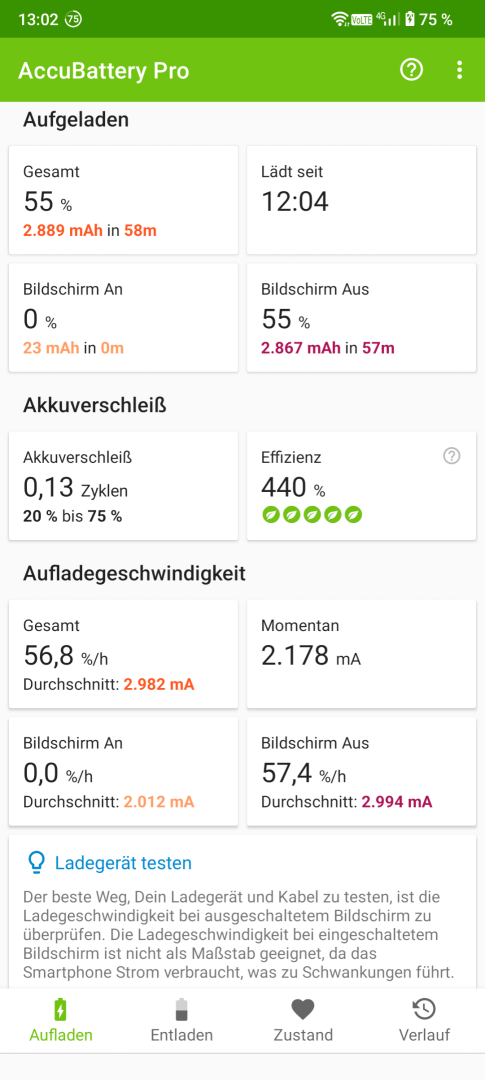Switch to the Entladen tab
This screenshot has height=1080, width=485.
[x=181, y=1020]
